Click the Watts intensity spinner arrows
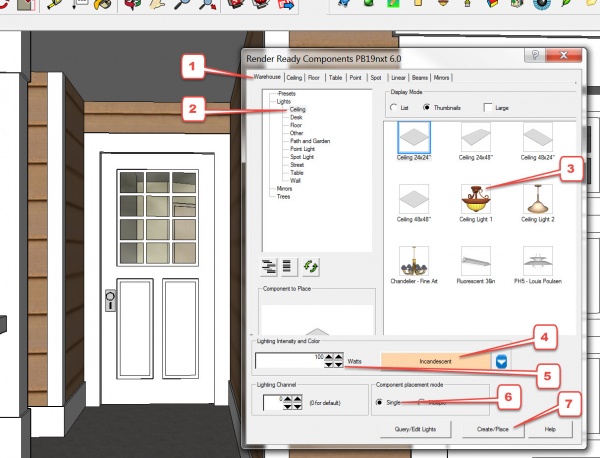Viewport: 600px width, 458px height. (338, 360)
